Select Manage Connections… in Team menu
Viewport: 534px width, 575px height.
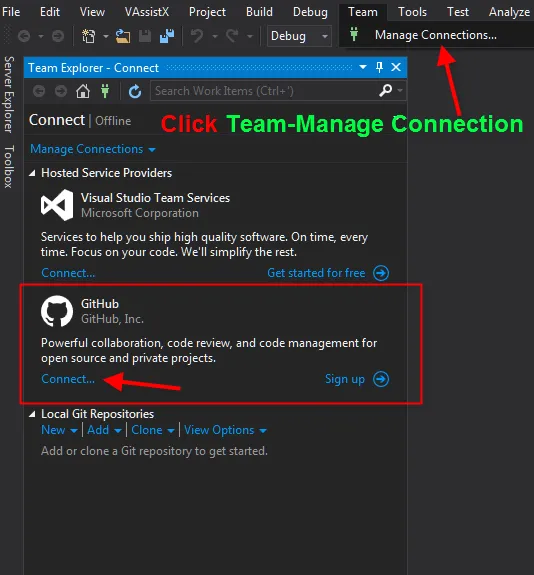click(436, 35)
